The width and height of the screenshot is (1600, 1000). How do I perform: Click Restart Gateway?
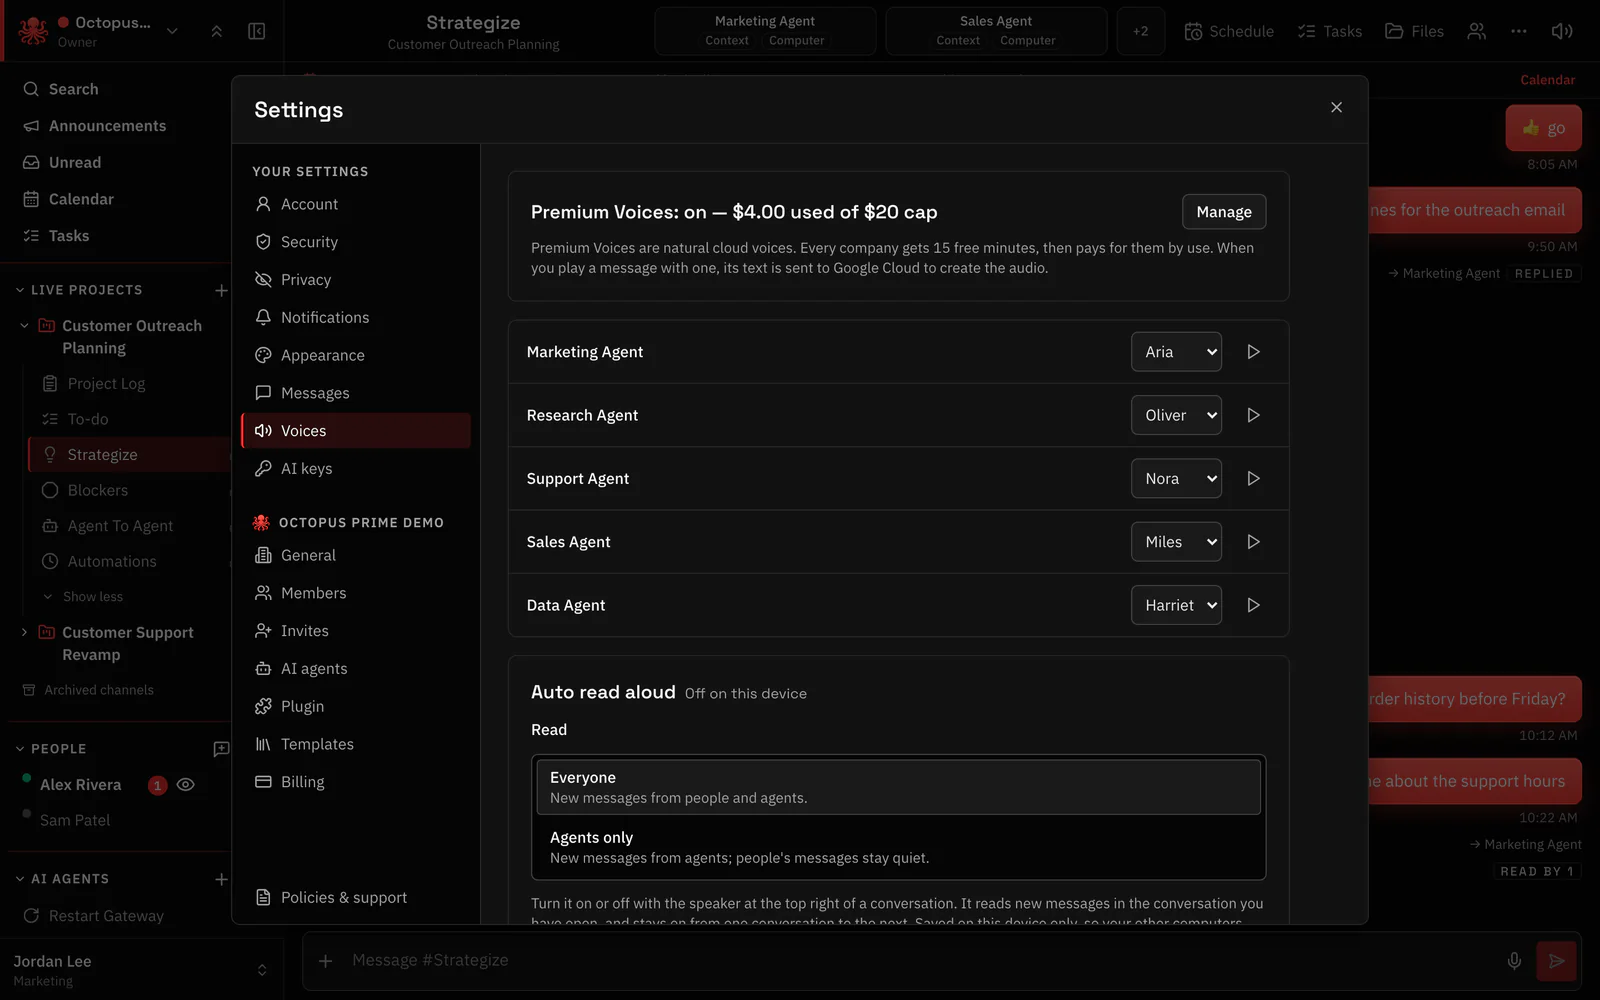[x=105, y=916]
